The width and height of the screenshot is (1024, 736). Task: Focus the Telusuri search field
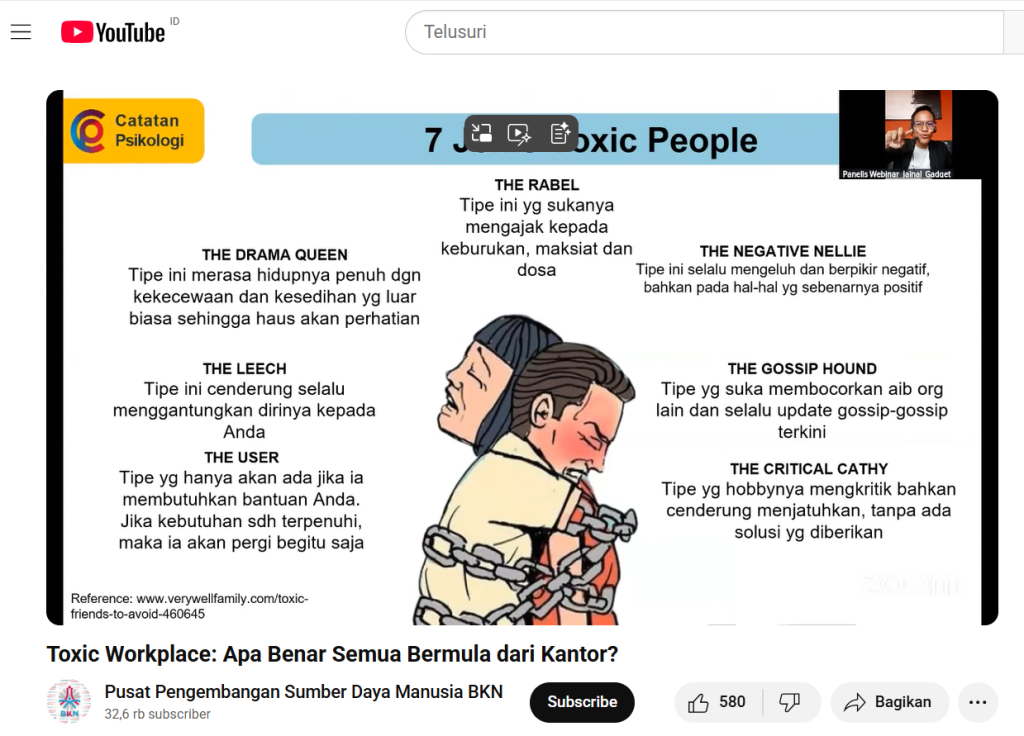coord(704,32)
